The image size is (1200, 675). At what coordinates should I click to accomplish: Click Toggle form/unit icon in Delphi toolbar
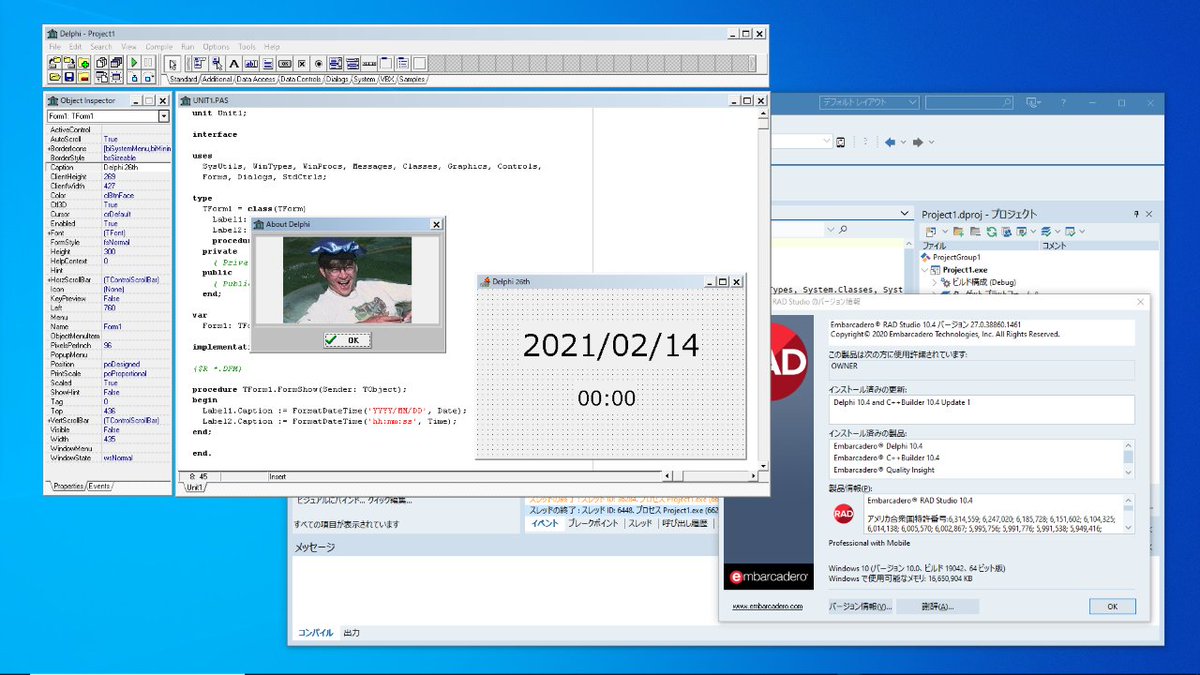[102, 77]
